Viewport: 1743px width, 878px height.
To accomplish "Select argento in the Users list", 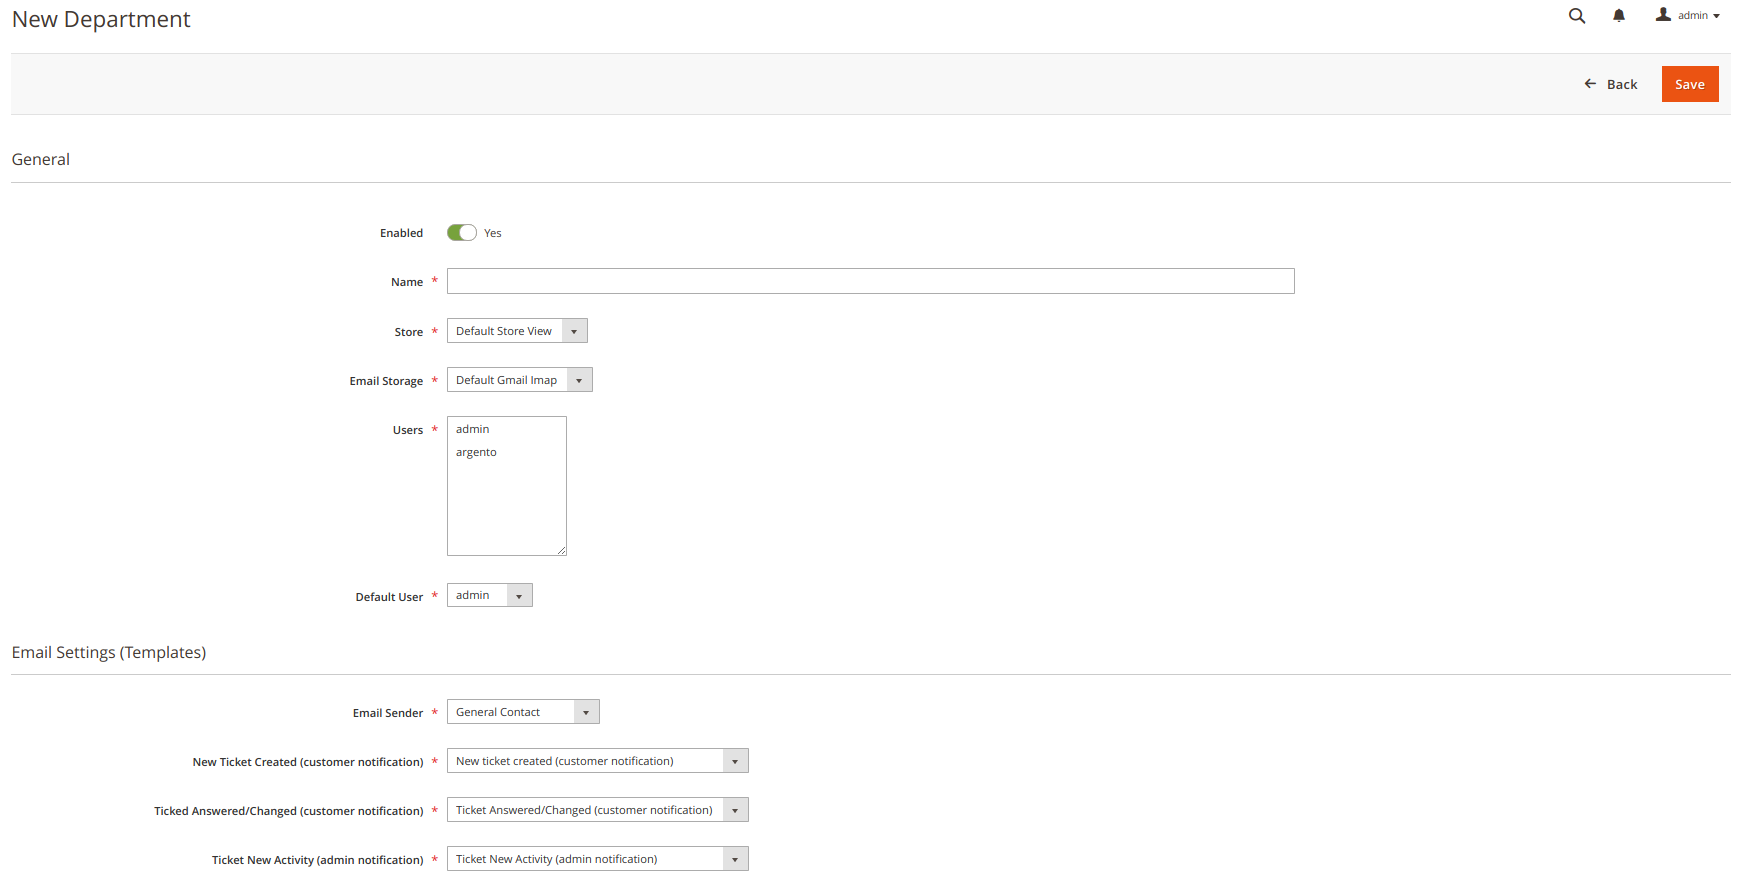I will (506, 452).
